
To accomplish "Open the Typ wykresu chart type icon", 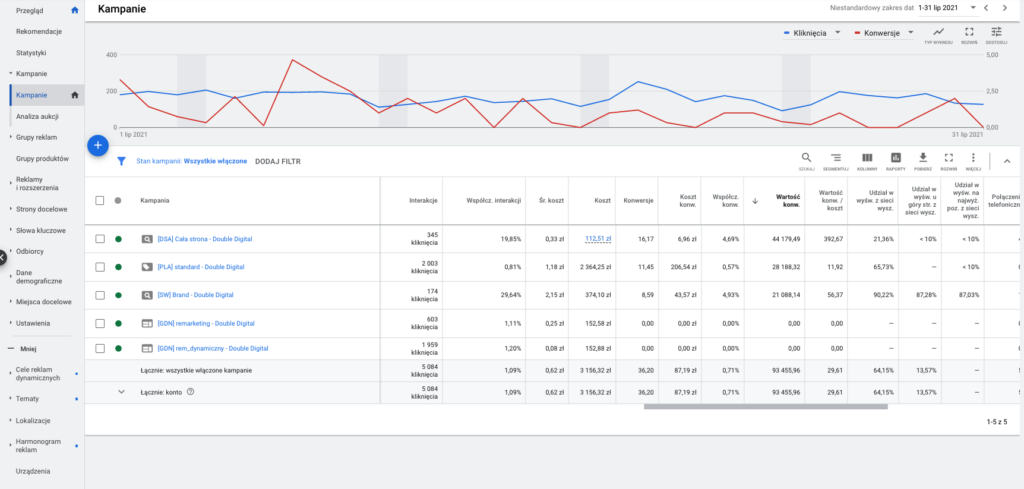I will 938,35.
